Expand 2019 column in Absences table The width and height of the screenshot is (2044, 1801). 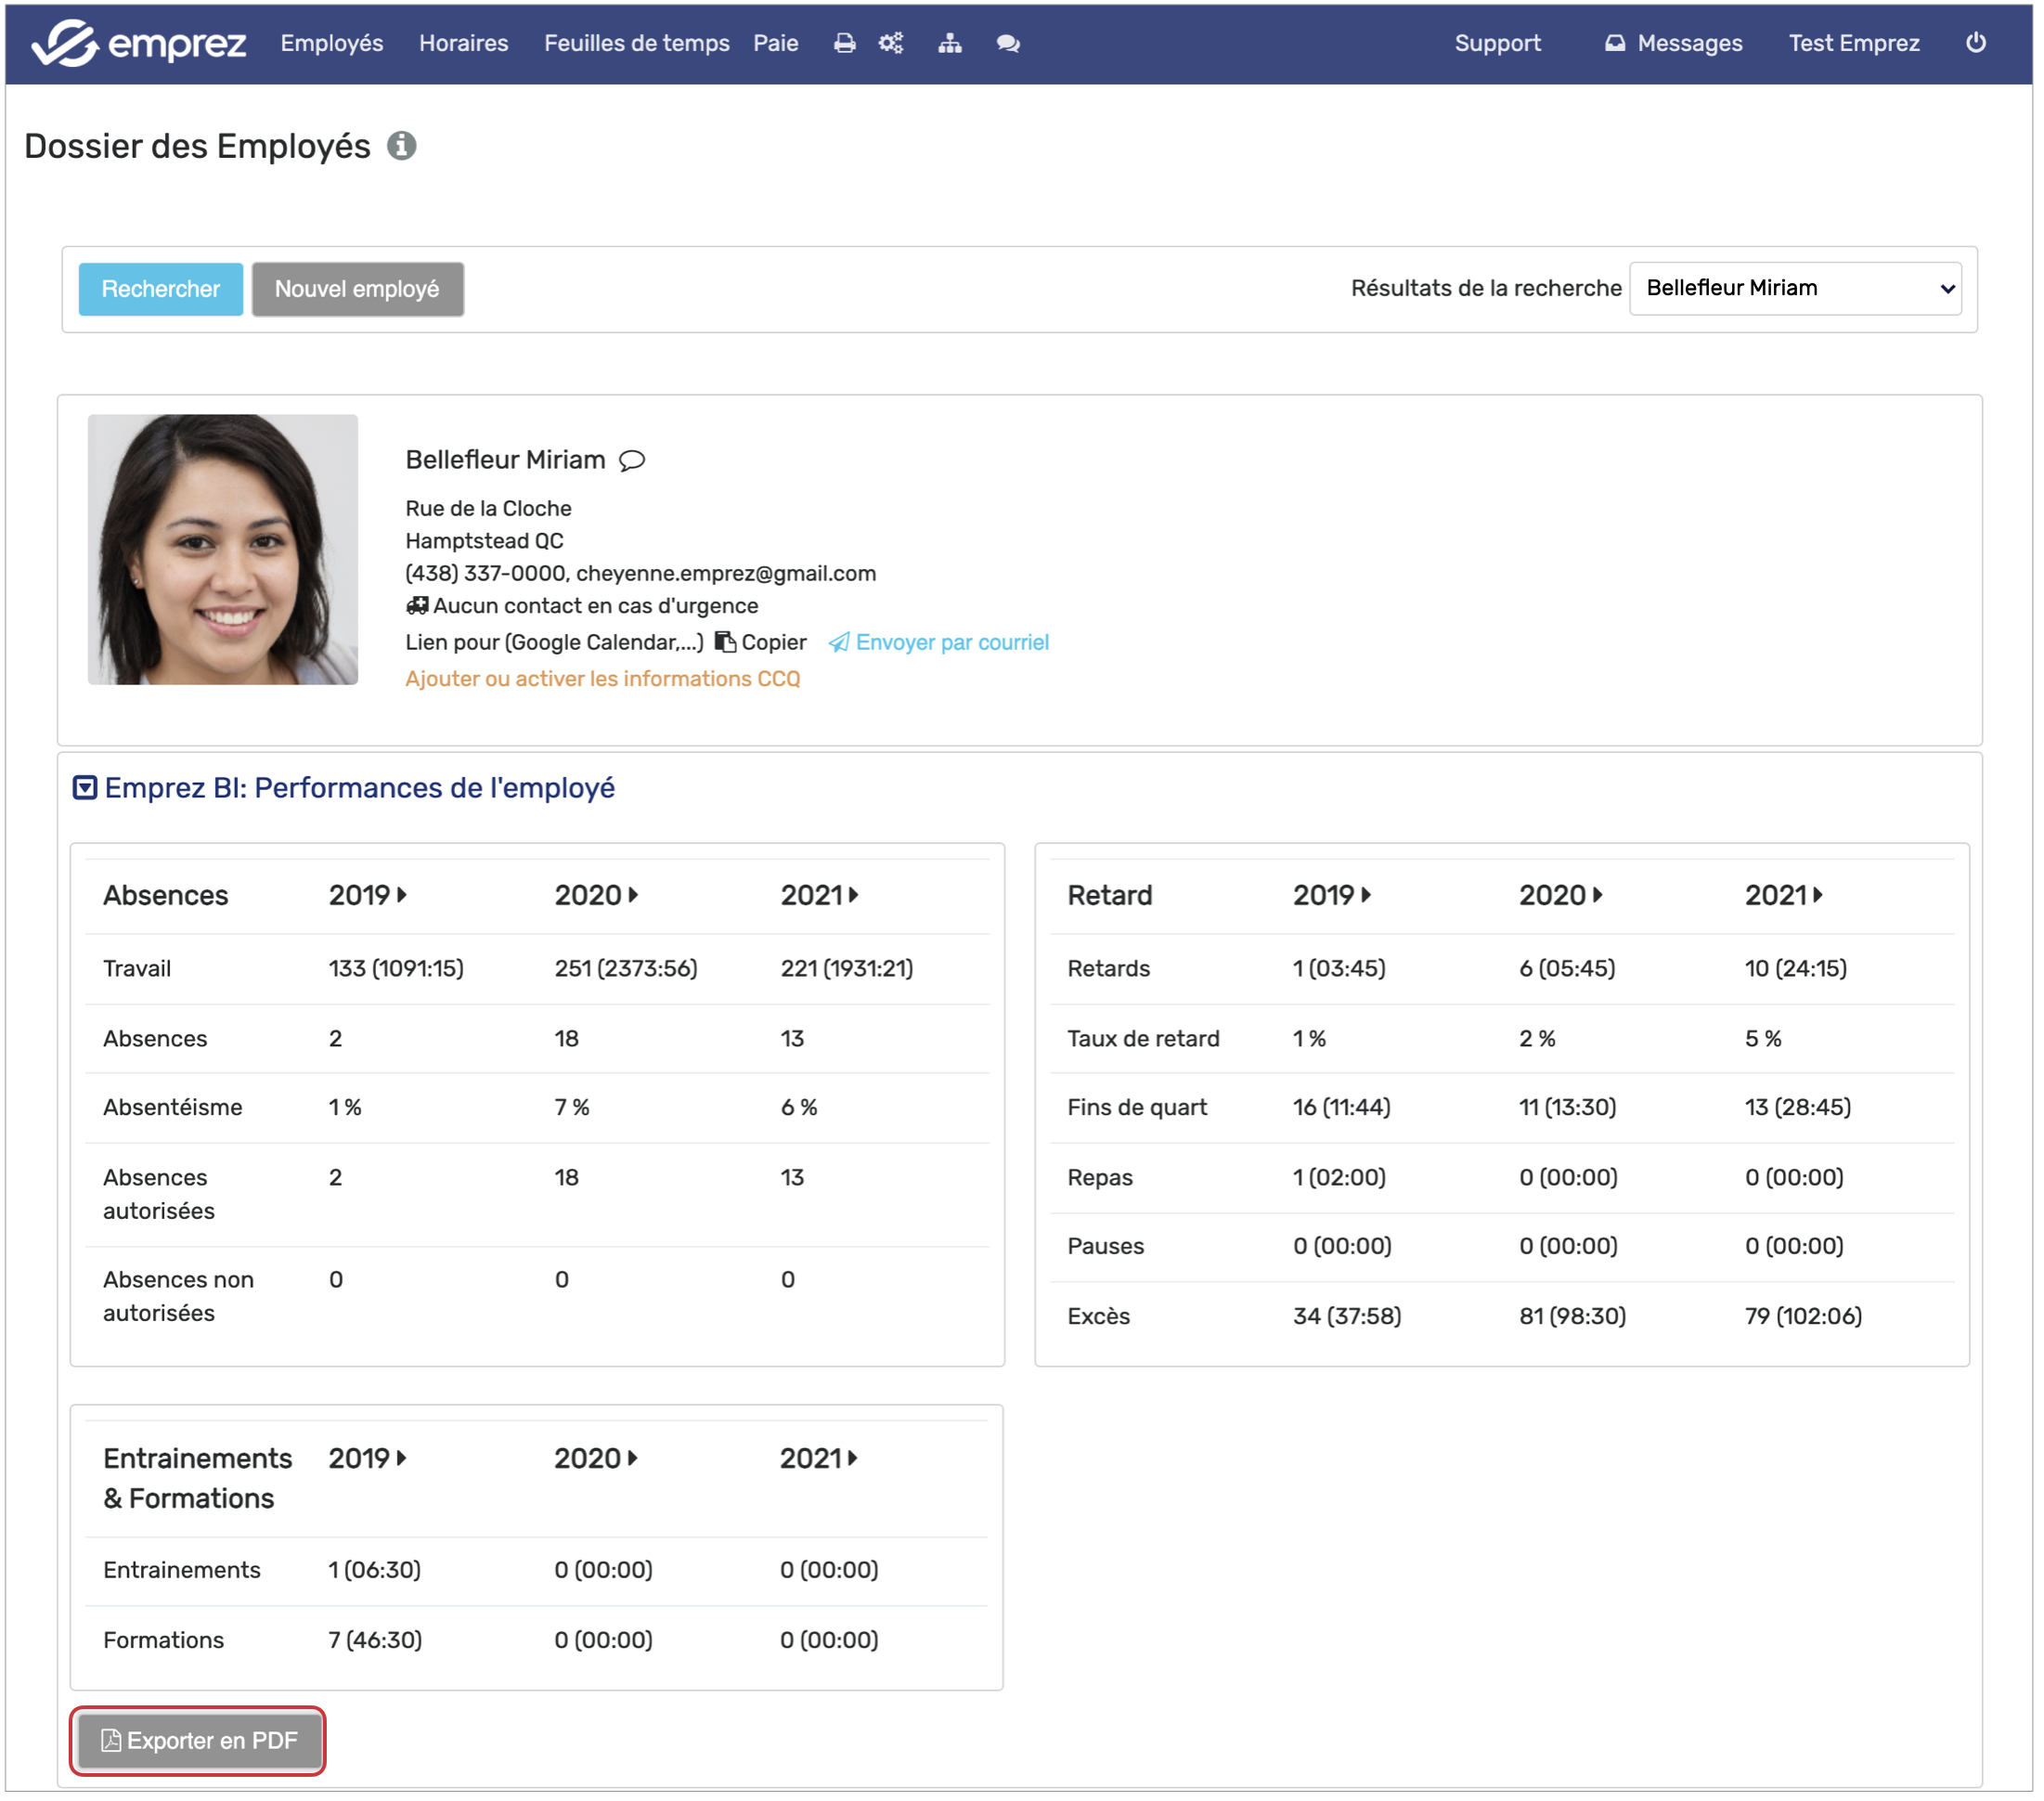click(368, 895)
